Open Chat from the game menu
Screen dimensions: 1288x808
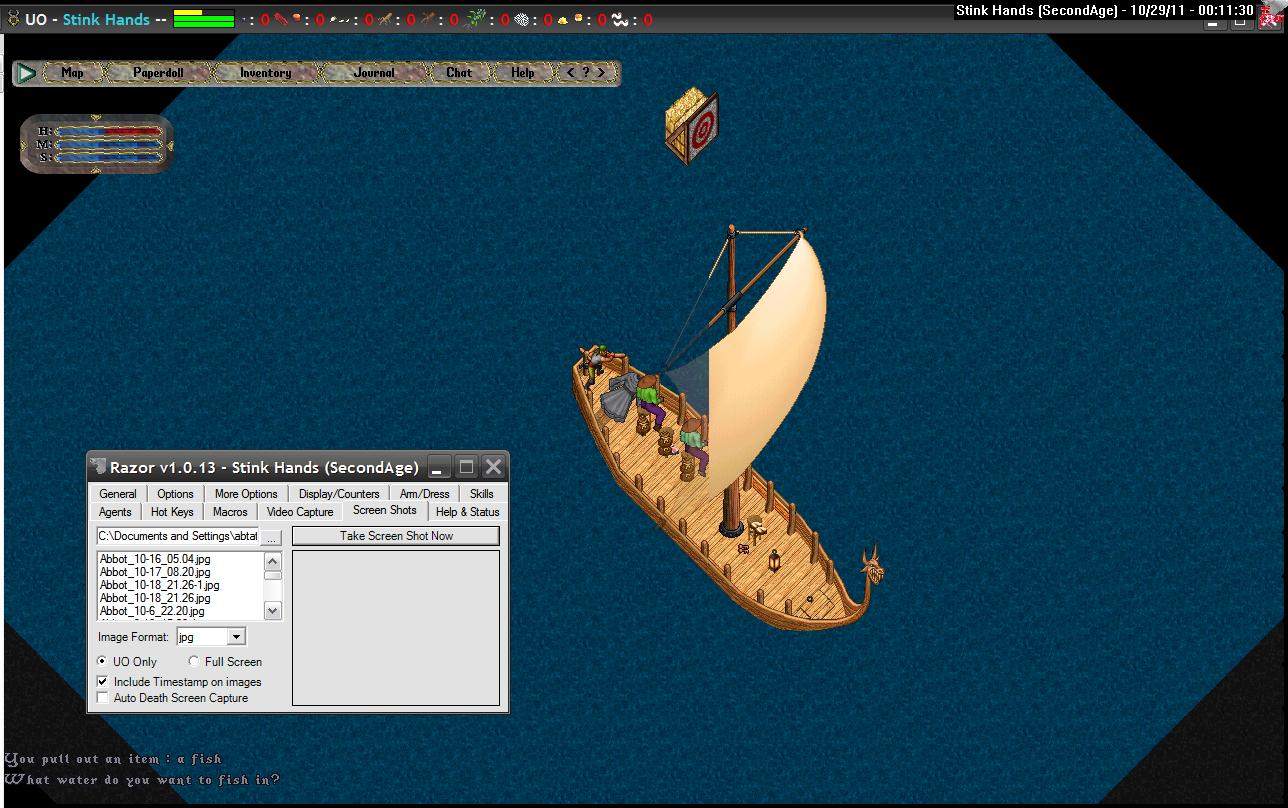coord(459,72)
